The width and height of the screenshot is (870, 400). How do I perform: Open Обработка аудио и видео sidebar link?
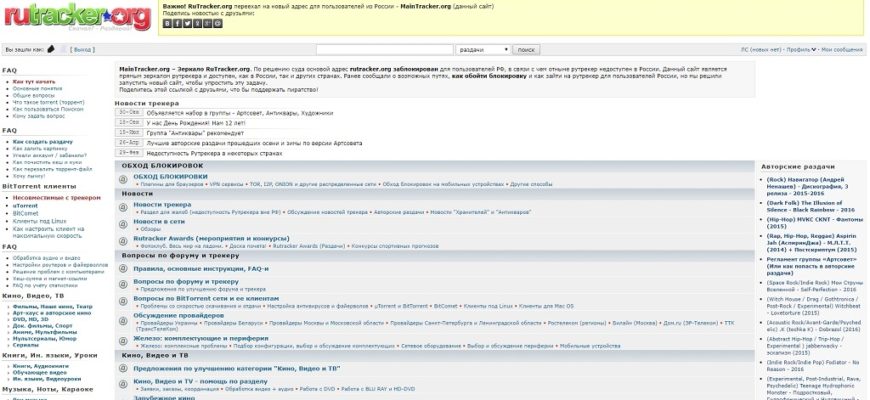[47, 258]
